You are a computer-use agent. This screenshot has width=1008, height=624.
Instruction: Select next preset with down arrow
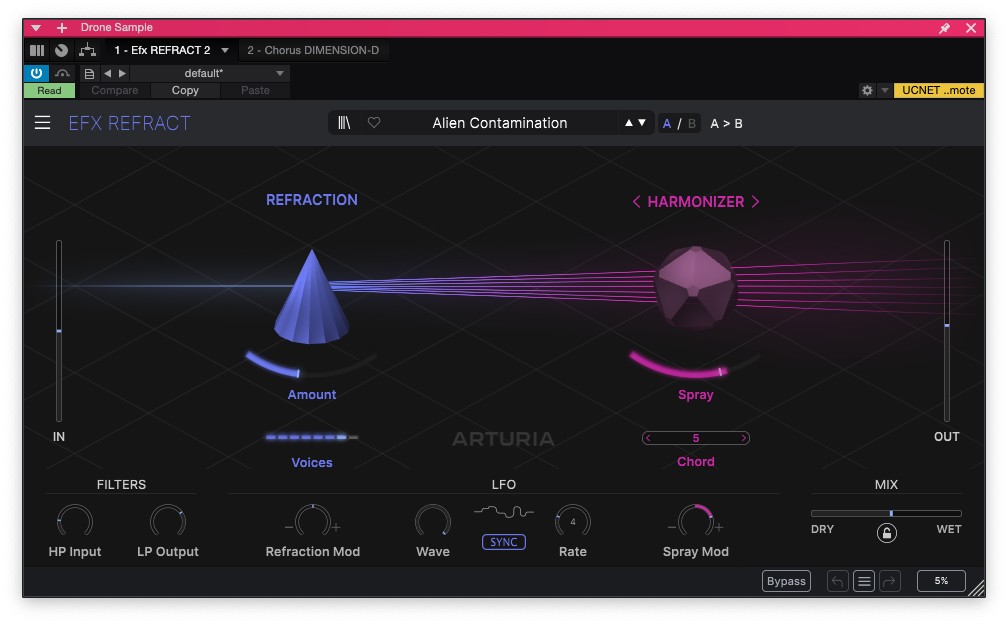pyautogui.click(x=642, y=123)
